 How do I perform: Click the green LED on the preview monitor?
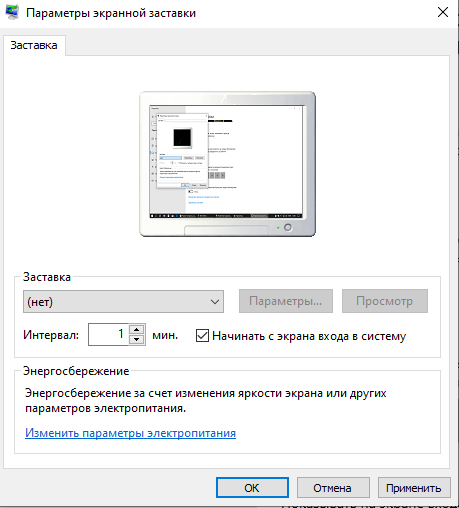[278, 228]
